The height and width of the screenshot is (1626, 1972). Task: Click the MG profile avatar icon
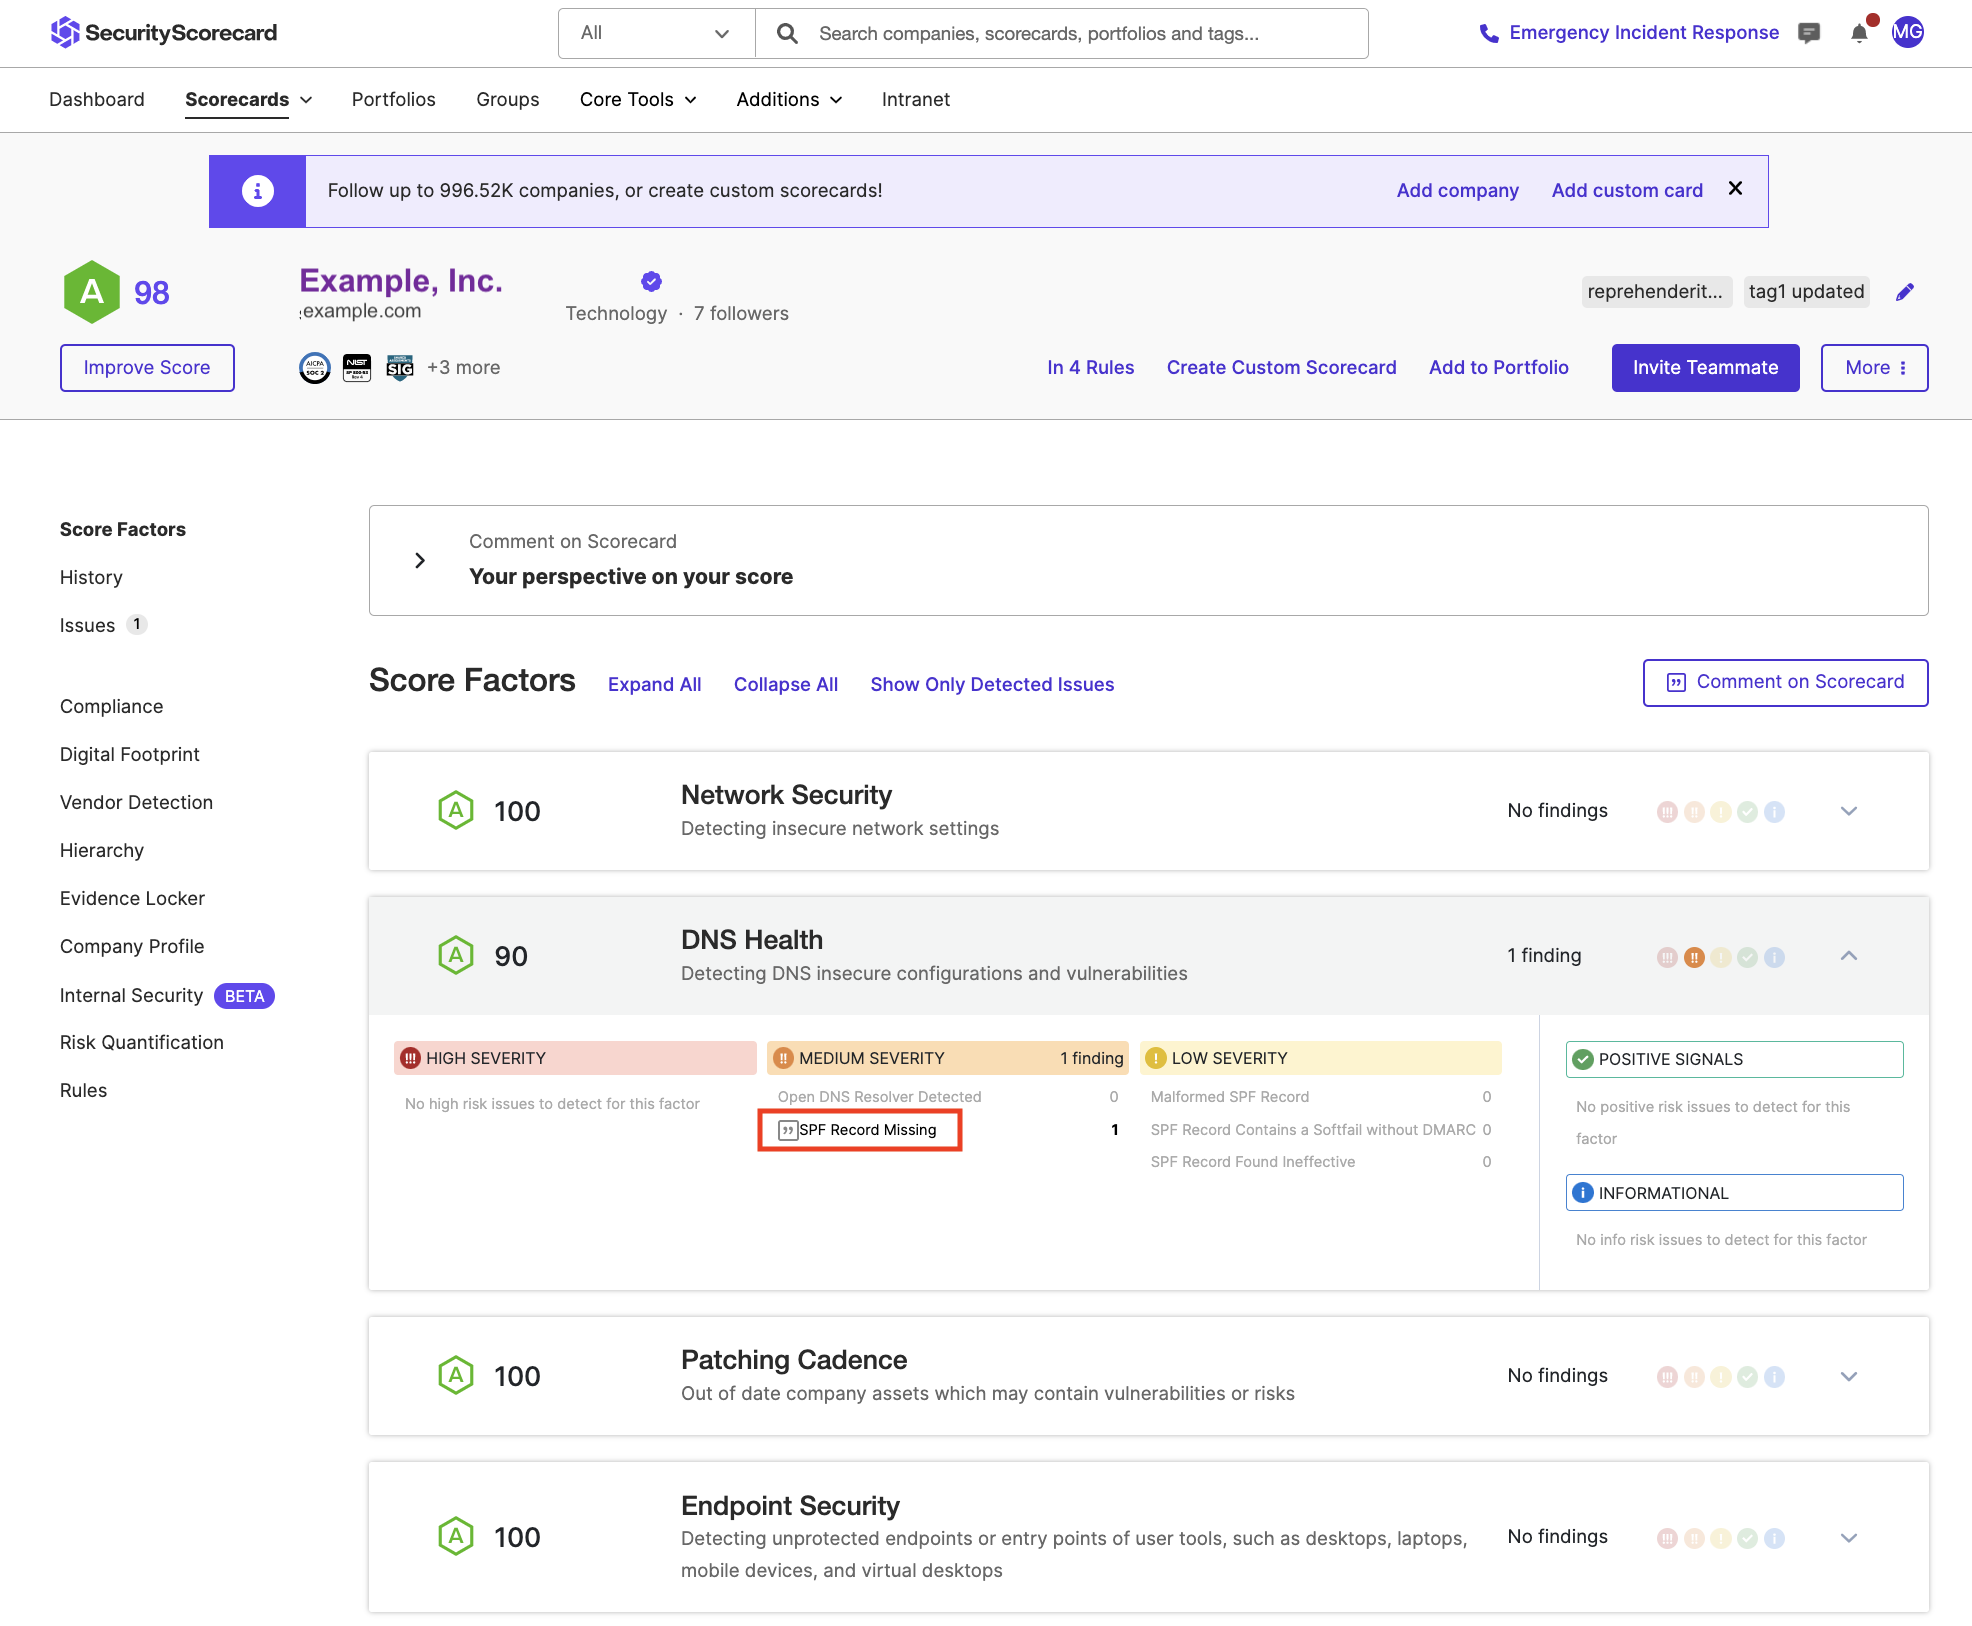1909,32
